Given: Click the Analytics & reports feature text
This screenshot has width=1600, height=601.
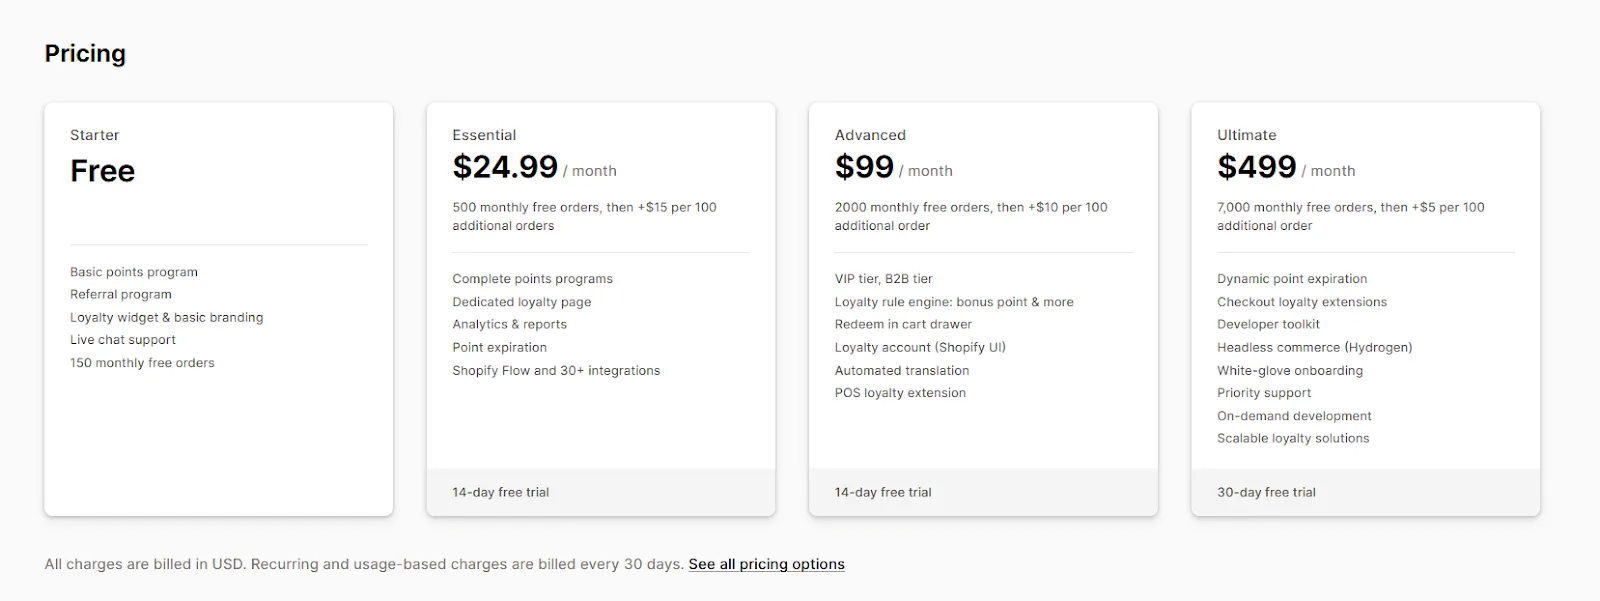Looking at the screenshot, I should coord(510,324).
